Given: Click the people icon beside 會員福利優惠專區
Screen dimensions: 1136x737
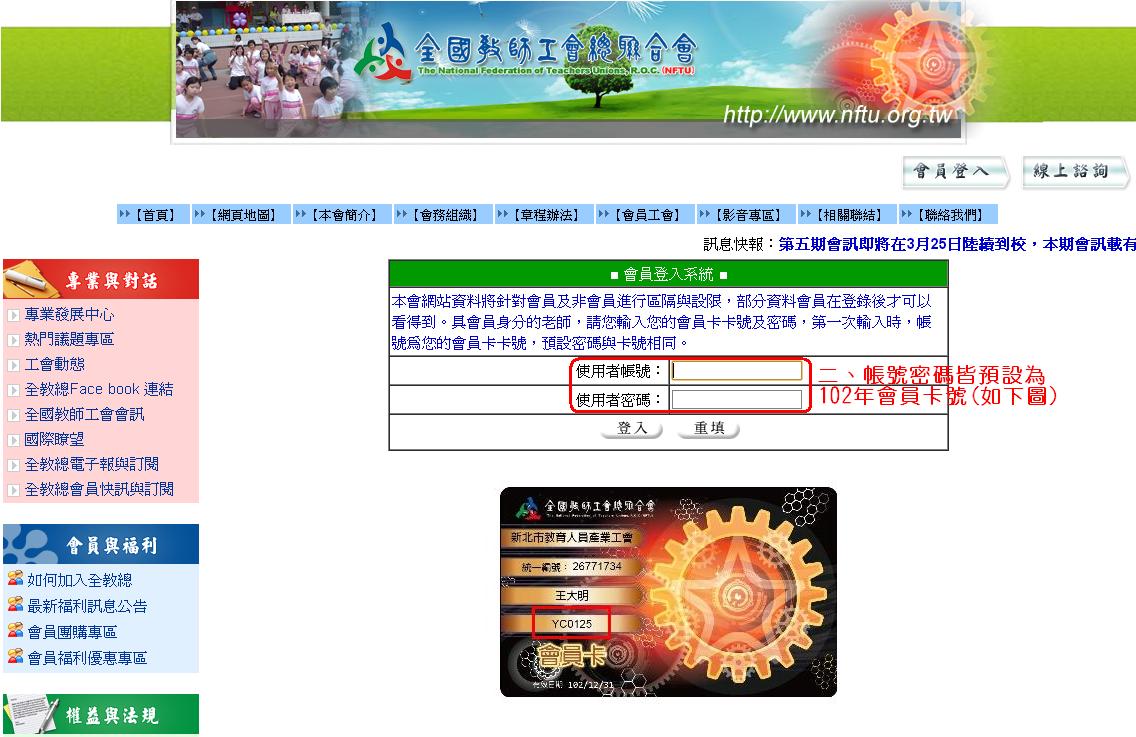Looking at the screenshot, I should (x=15, y=656).
